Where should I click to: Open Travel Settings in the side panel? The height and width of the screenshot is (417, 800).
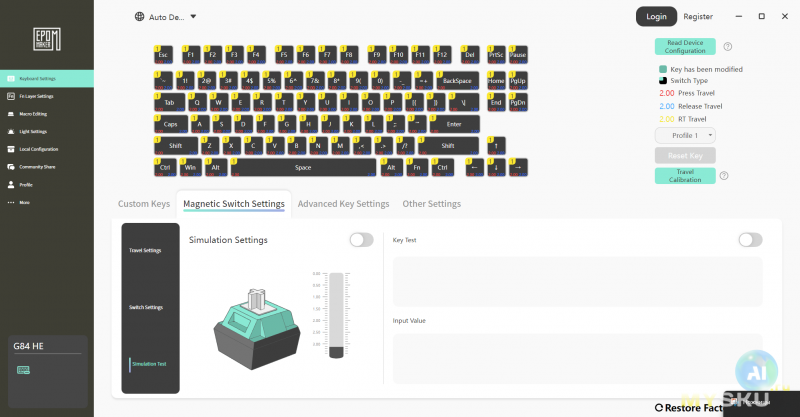tap(145, 251)
